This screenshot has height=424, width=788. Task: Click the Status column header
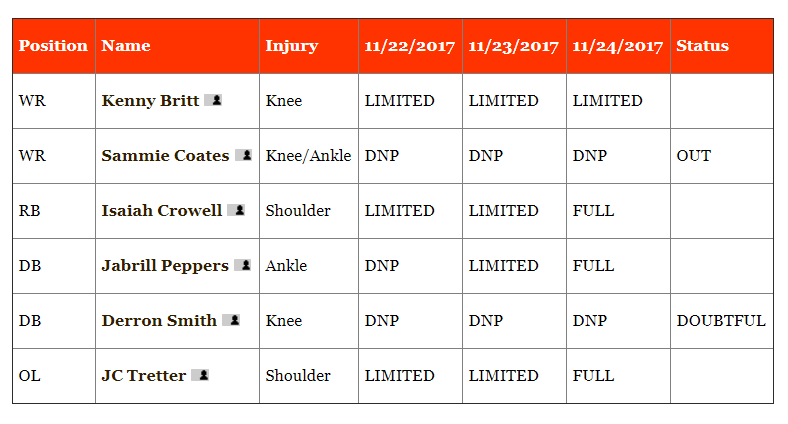pos(702,46)
